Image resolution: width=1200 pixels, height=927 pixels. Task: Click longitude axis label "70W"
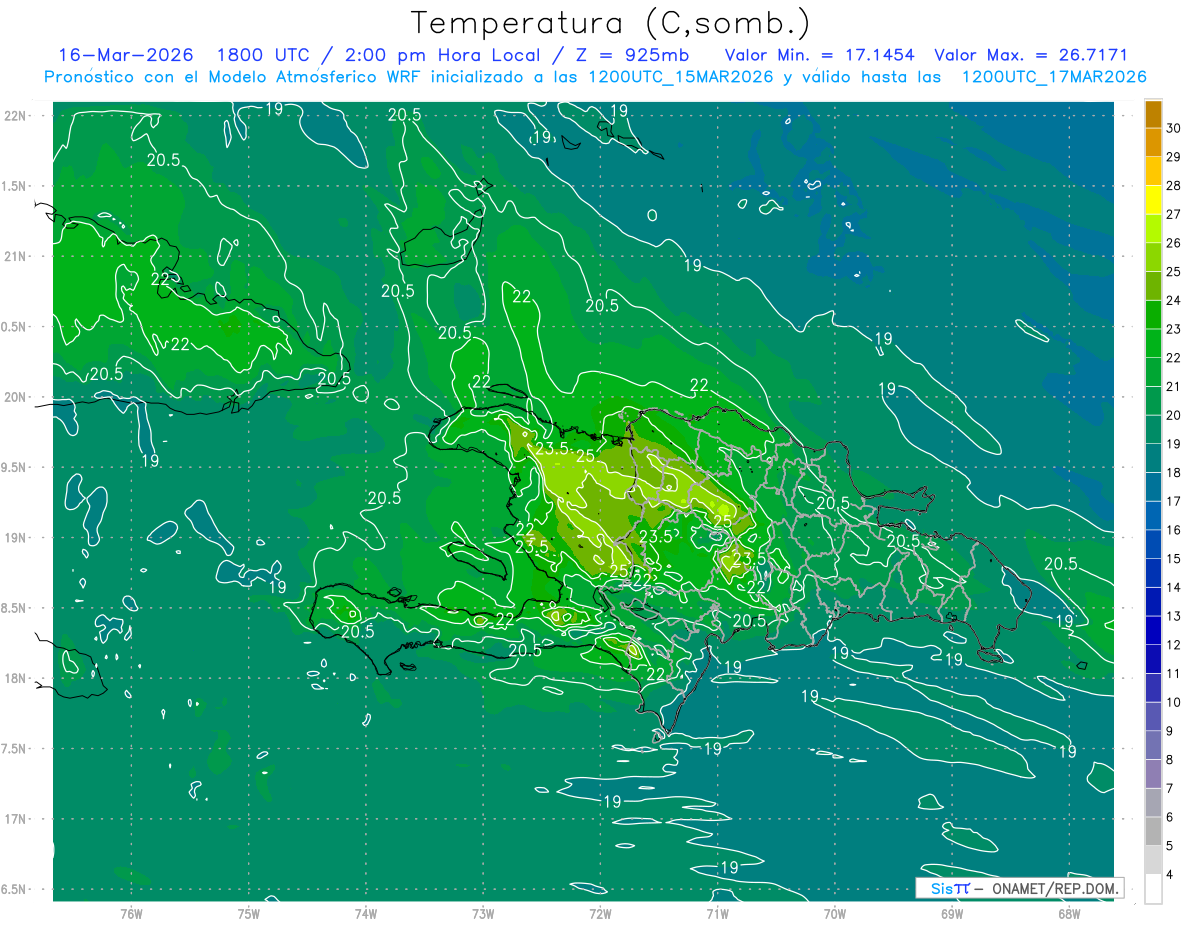(x=835, y=914)
